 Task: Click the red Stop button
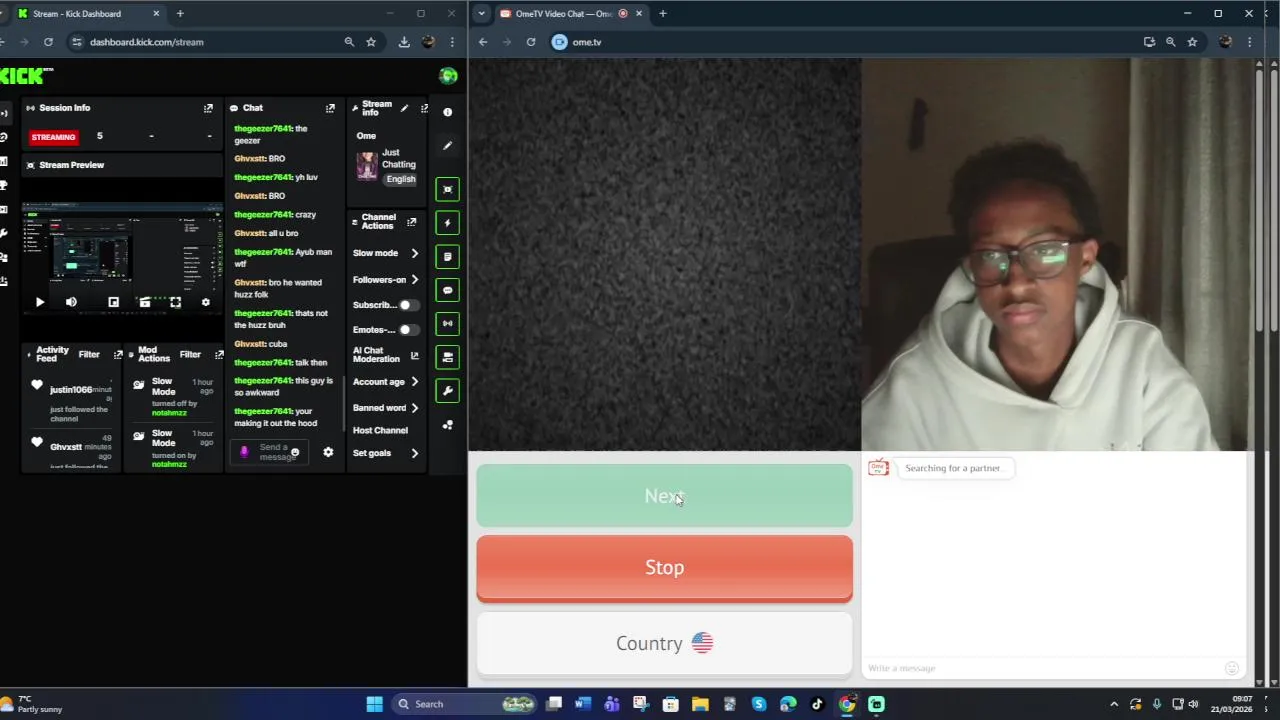pyautogui.click(x=664, y=568)
